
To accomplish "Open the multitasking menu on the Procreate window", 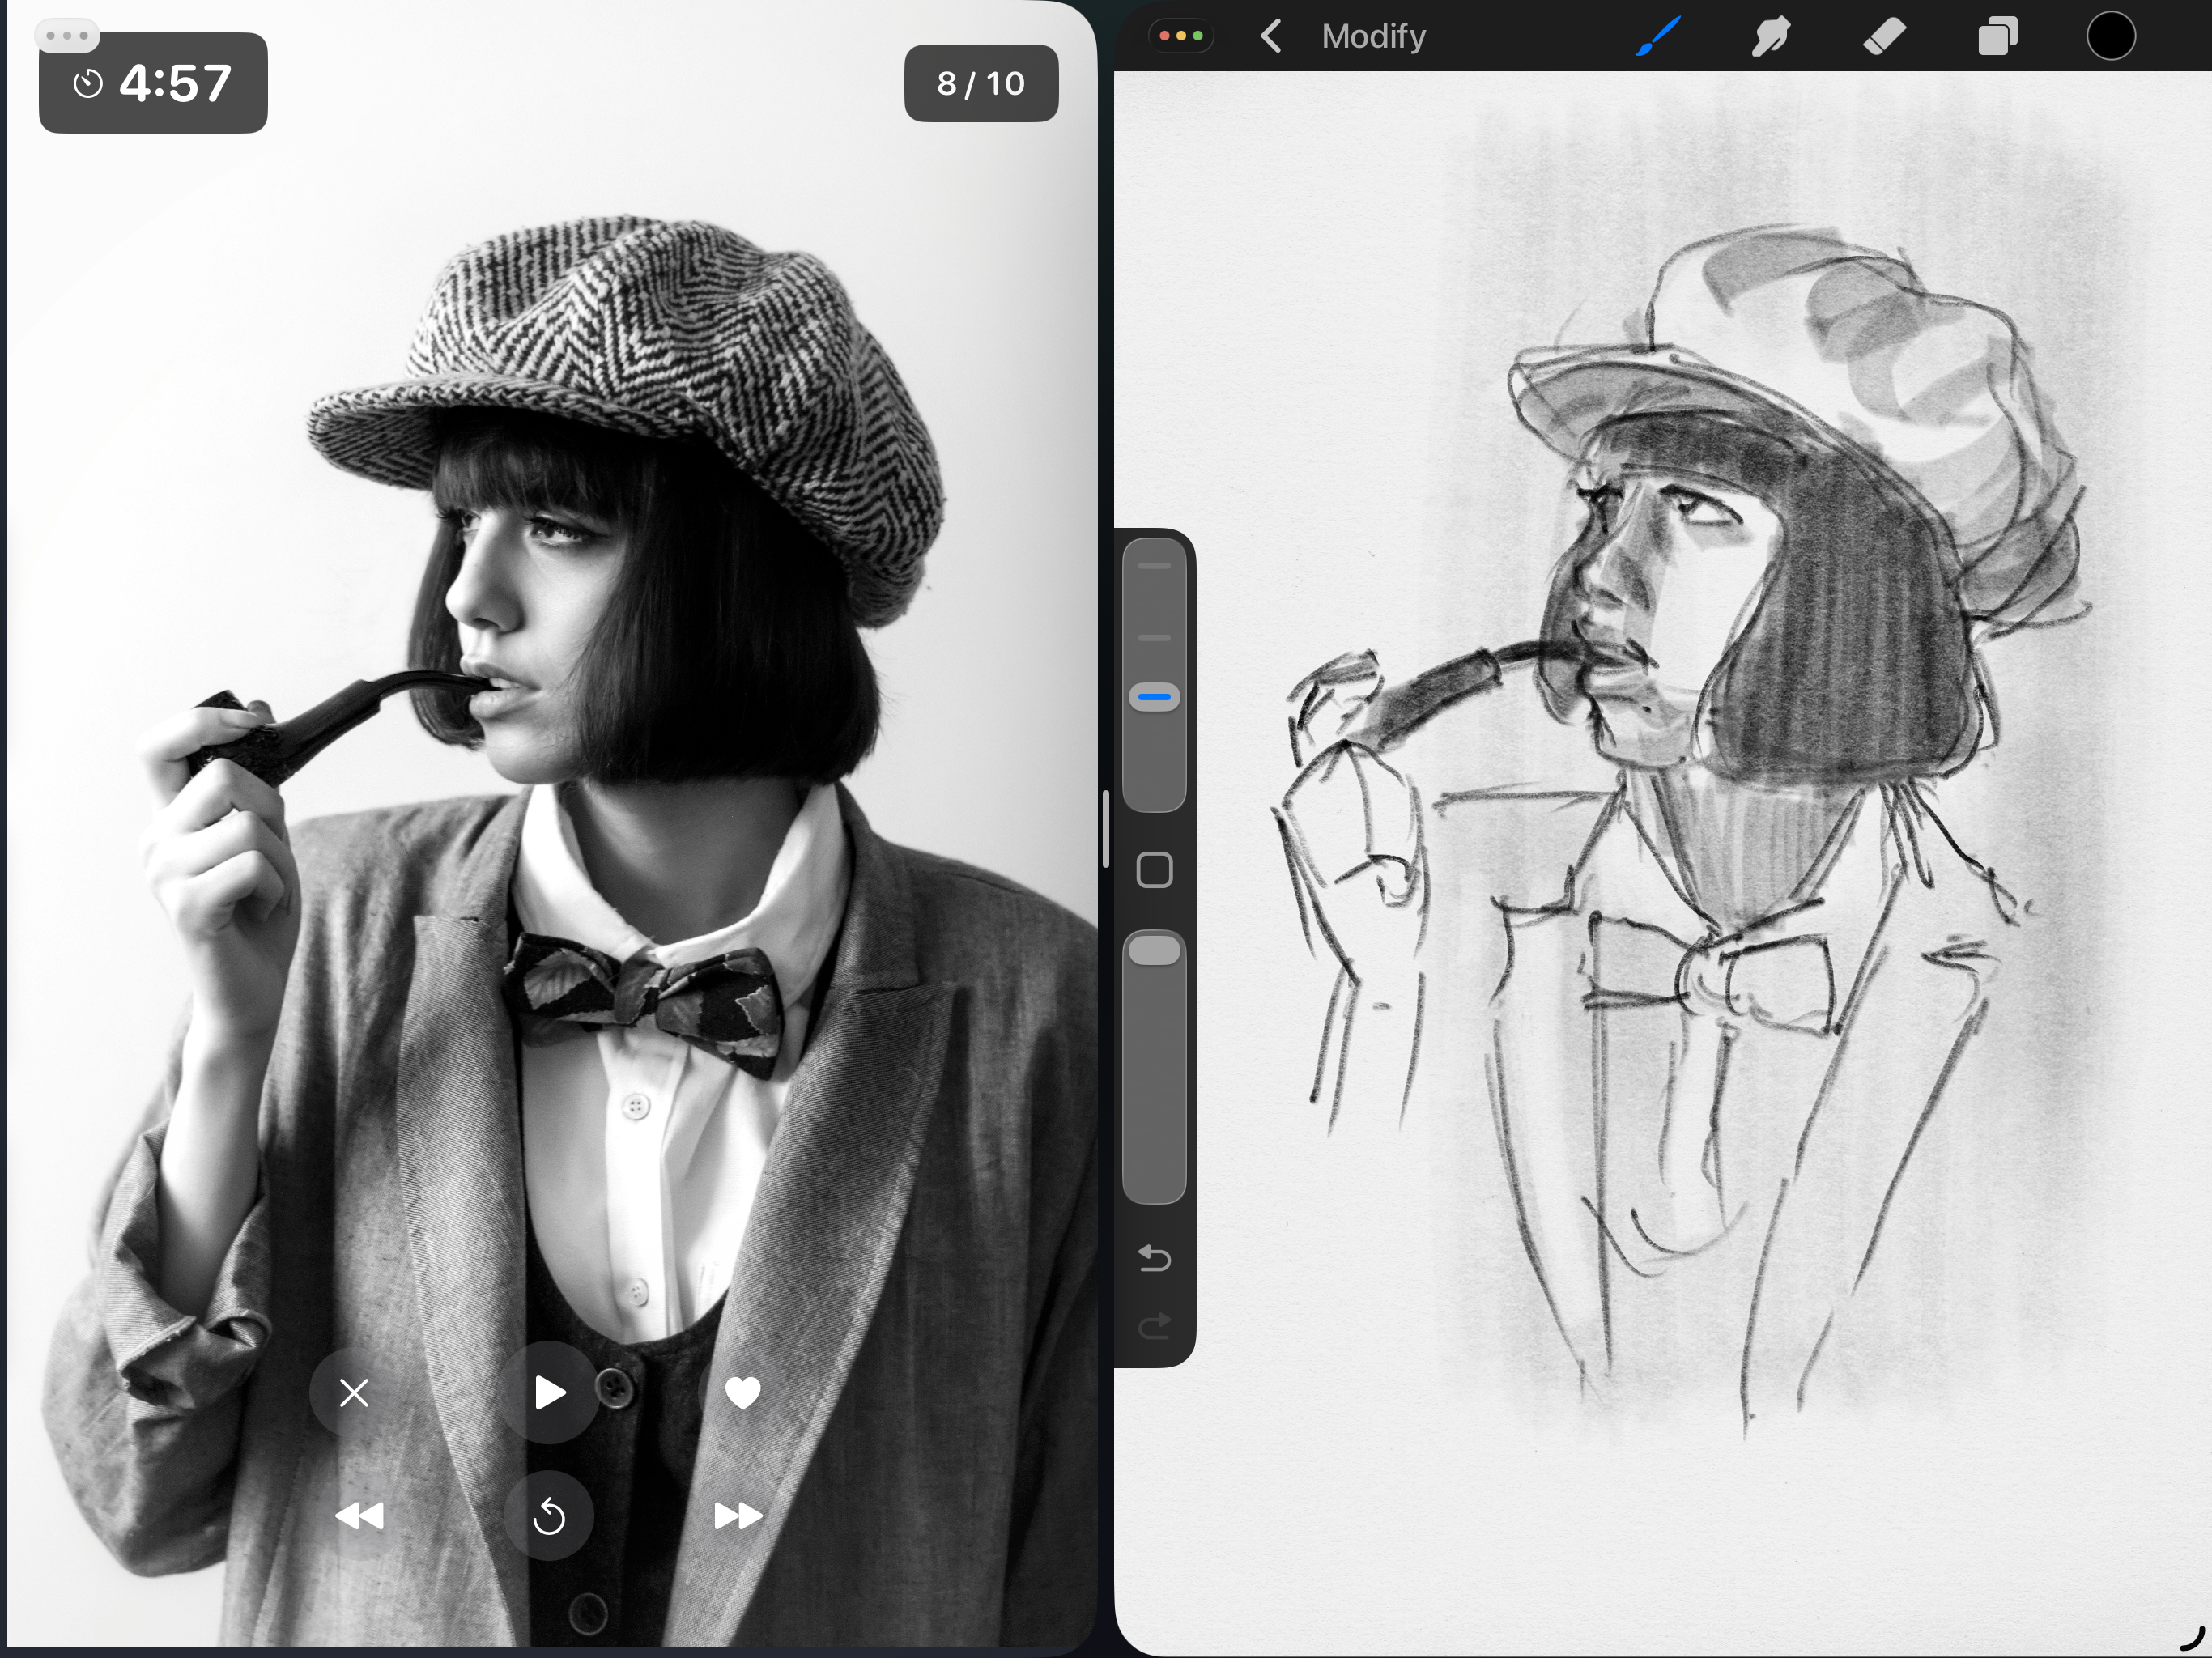I will point(1184,35).
